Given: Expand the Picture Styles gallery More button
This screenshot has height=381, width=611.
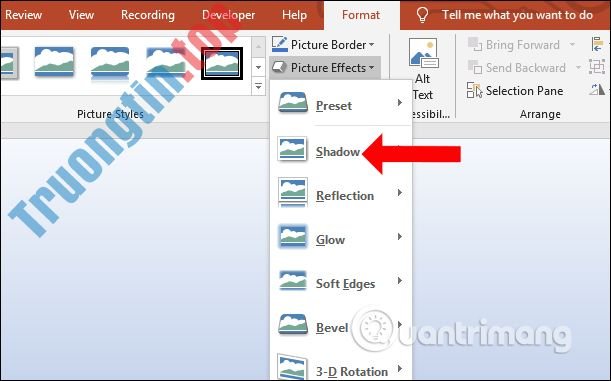Looking at the screenshot, I should pos(258,86).
